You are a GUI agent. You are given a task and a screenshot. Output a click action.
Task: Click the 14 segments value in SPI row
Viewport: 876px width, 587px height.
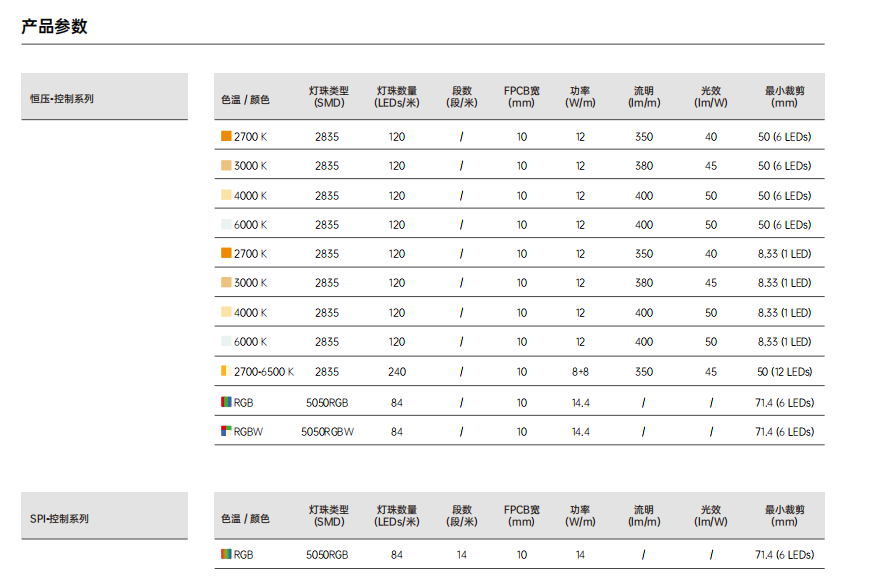click(461, 555)
